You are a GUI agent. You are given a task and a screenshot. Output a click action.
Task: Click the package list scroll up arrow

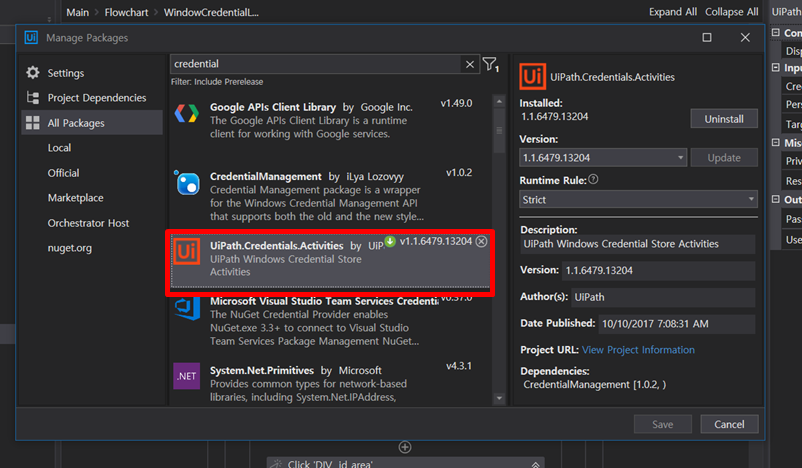(x=499, y=101)
